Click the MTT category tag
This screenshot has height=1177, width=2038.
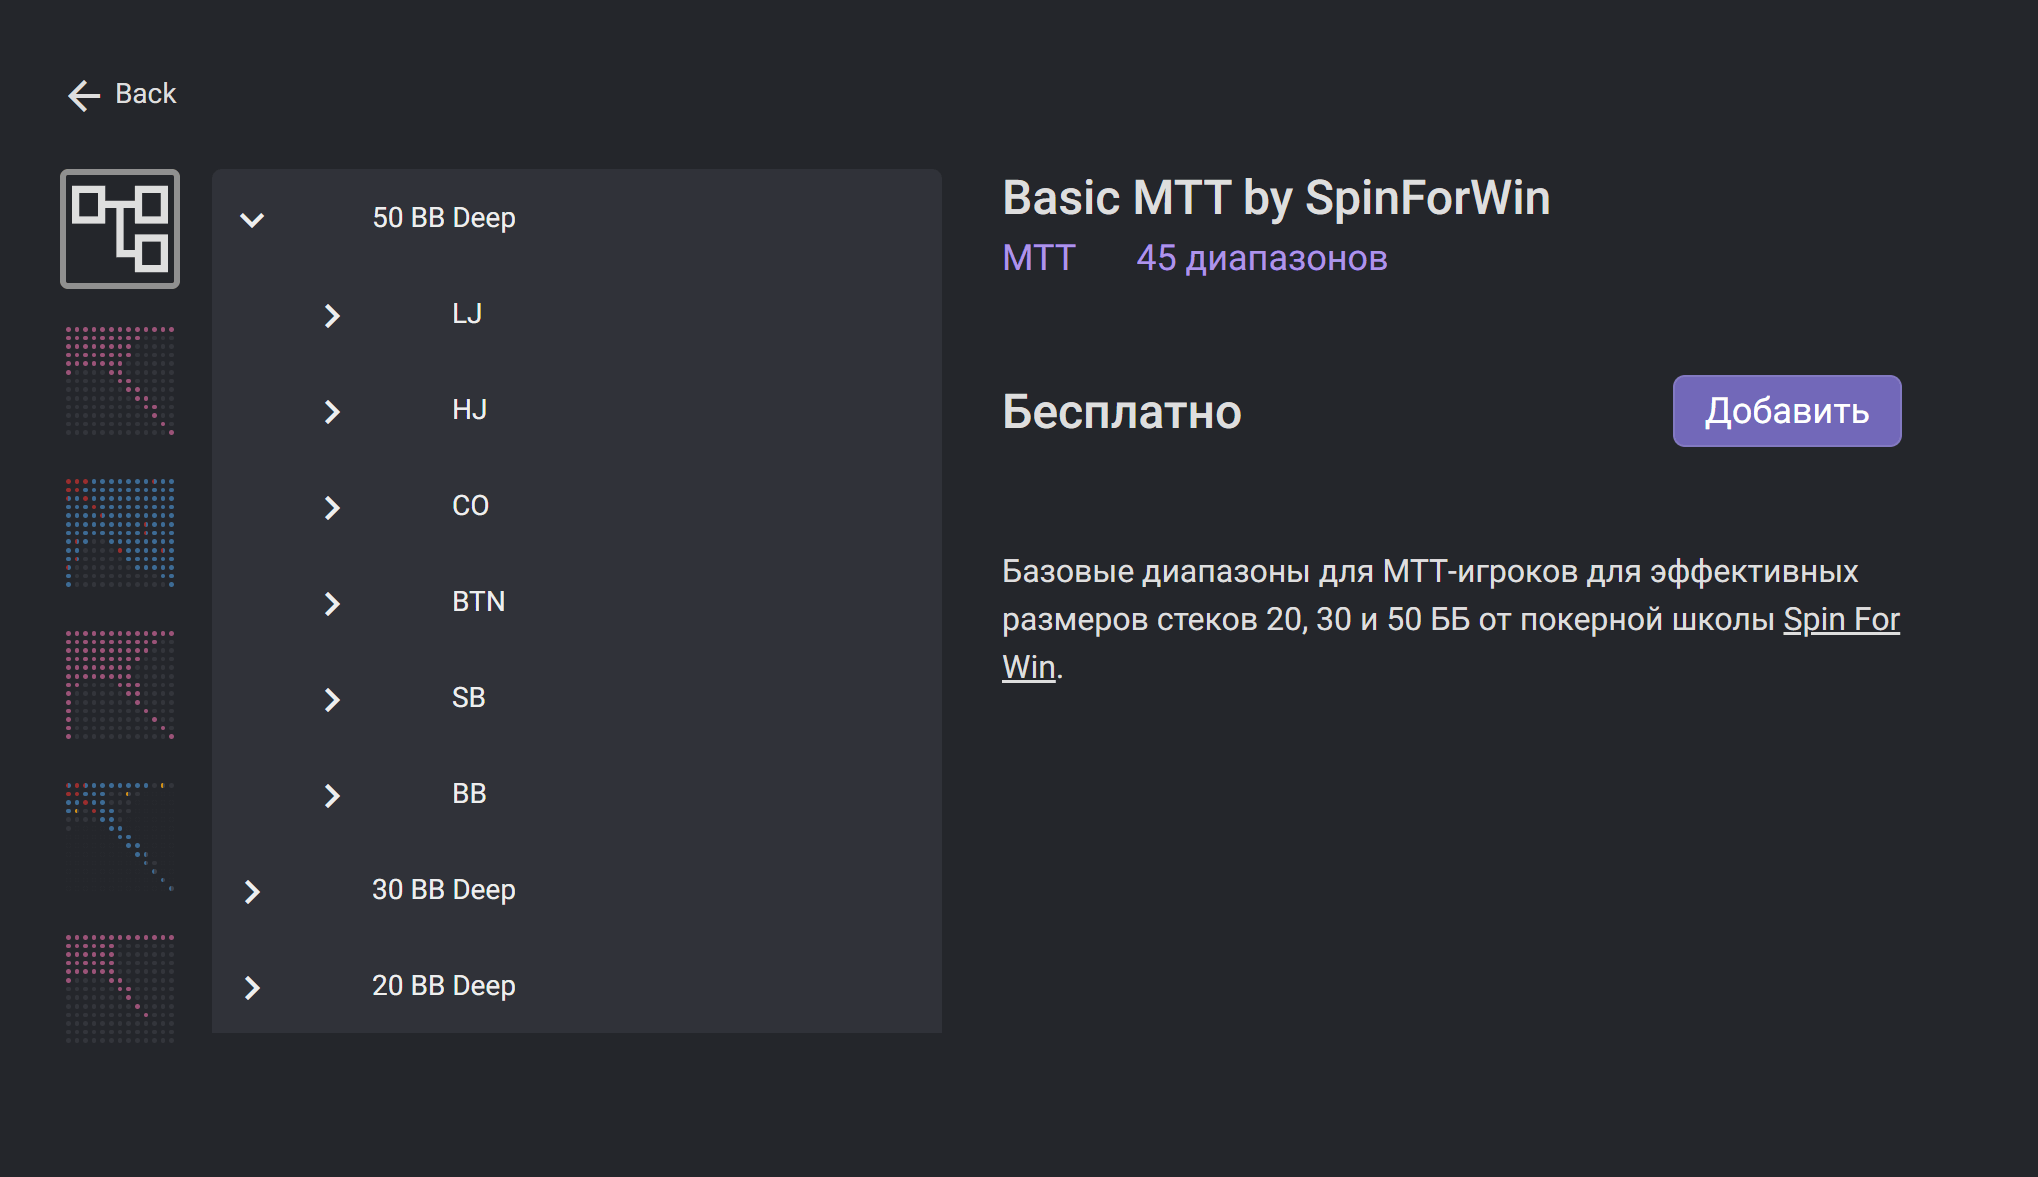pyautogui.click(x=1038, y=258)
